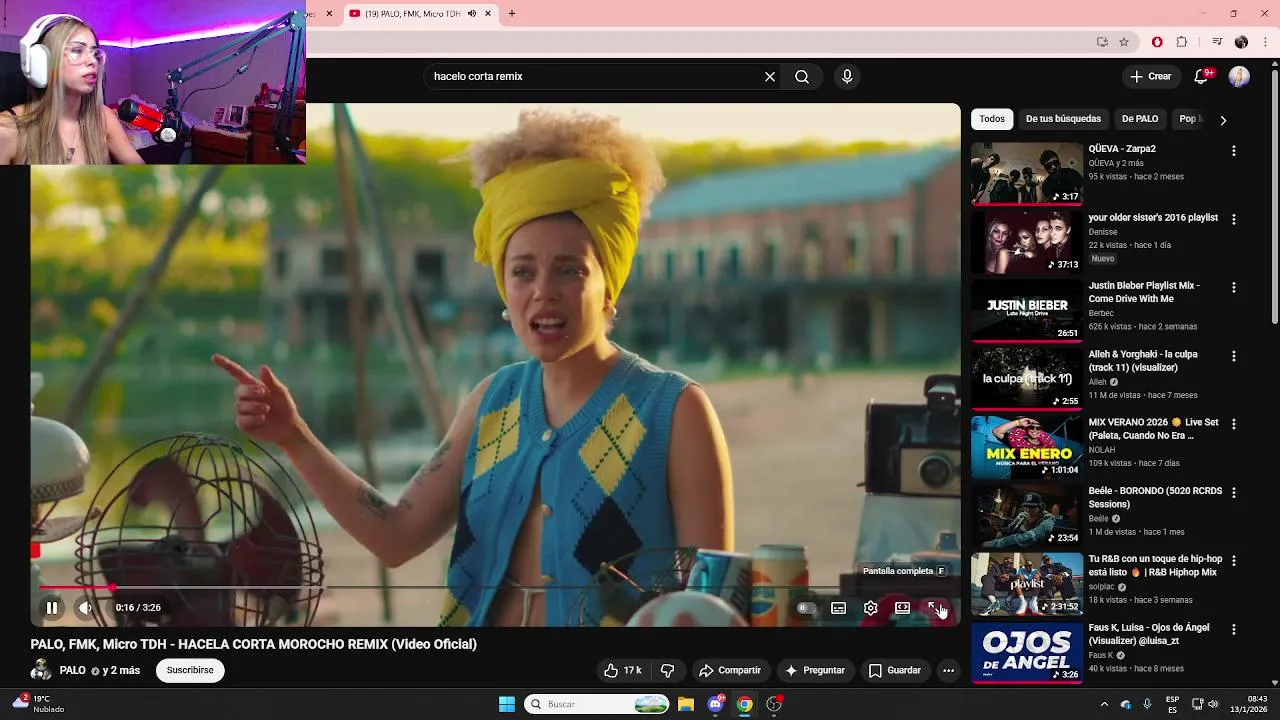This screenshot has height=720, width=1280.
Task: Open more actions beside Guardar
Action: click(x=948, y=670)
